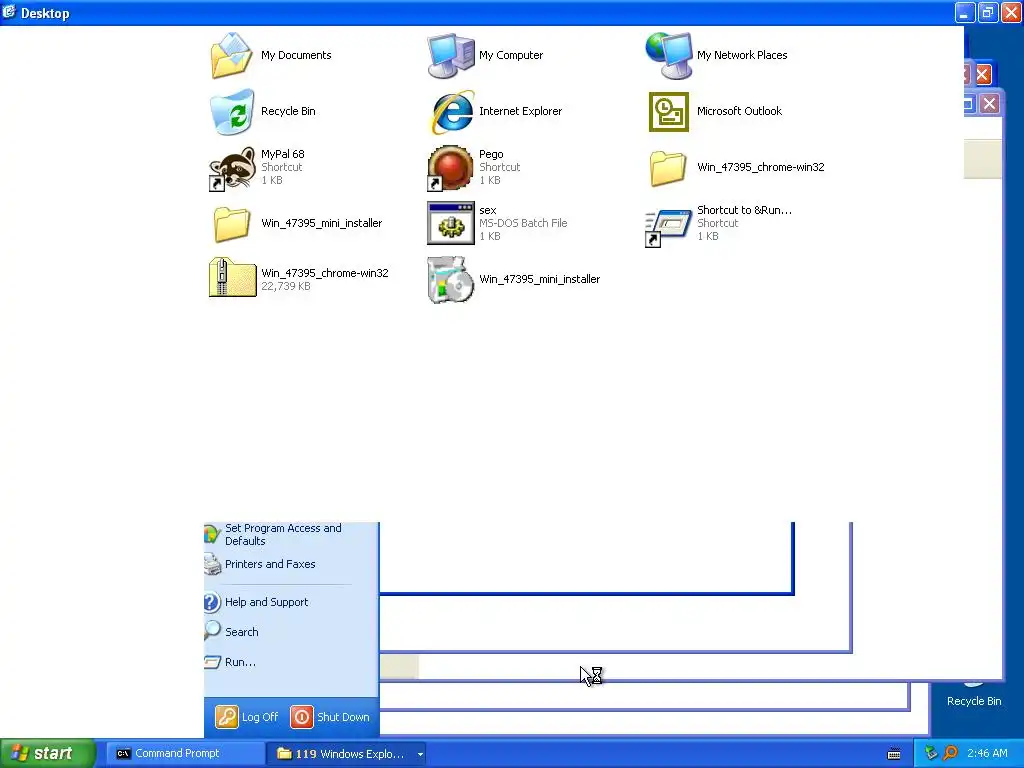Screen dimensions: 1024x768
Task: Click the 'My Documents' label text
Action: pos(296,56)
